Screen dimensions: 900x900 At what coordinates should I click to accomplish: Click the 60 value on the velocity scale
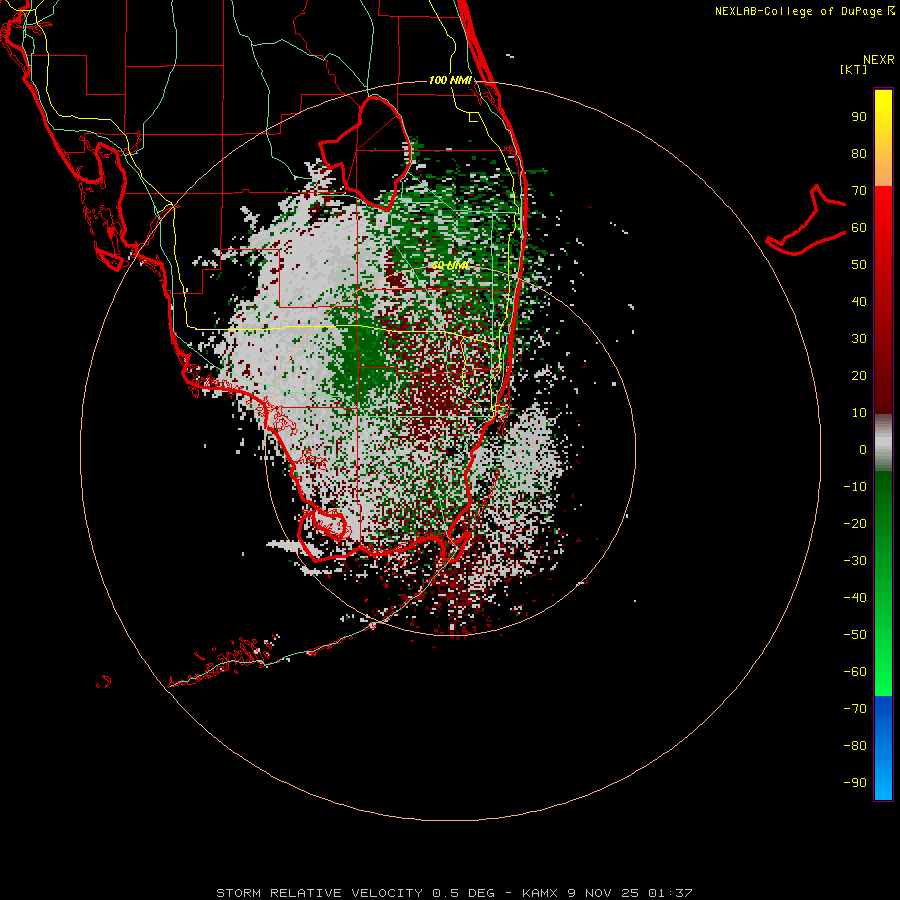(859, 227)
